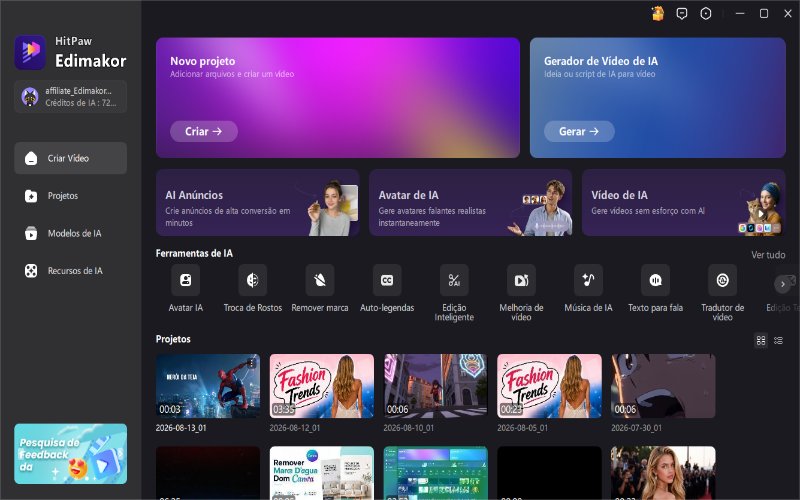Open project thumbnail 2026-08-12_01
This screenshot has height=500, width=800.
click(321, 386)
